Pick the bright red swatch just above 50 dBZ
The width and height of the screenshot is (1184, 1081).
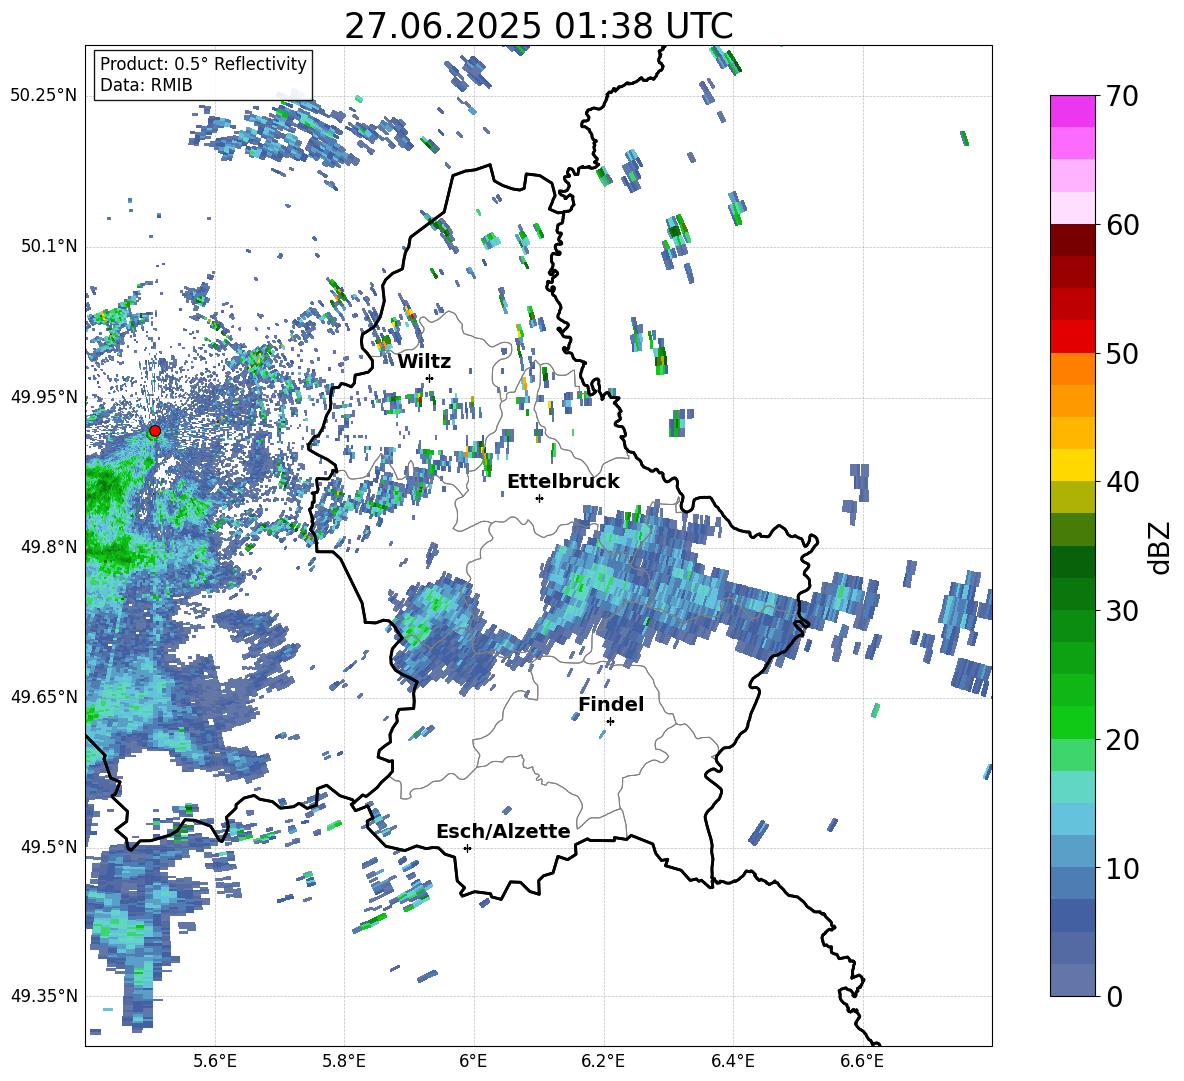1072,336
